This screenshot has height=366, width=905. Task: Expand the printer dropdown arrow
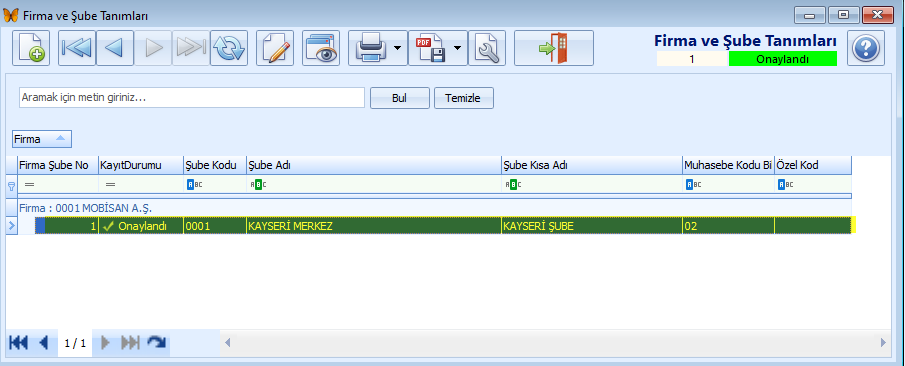coord(398,48)
